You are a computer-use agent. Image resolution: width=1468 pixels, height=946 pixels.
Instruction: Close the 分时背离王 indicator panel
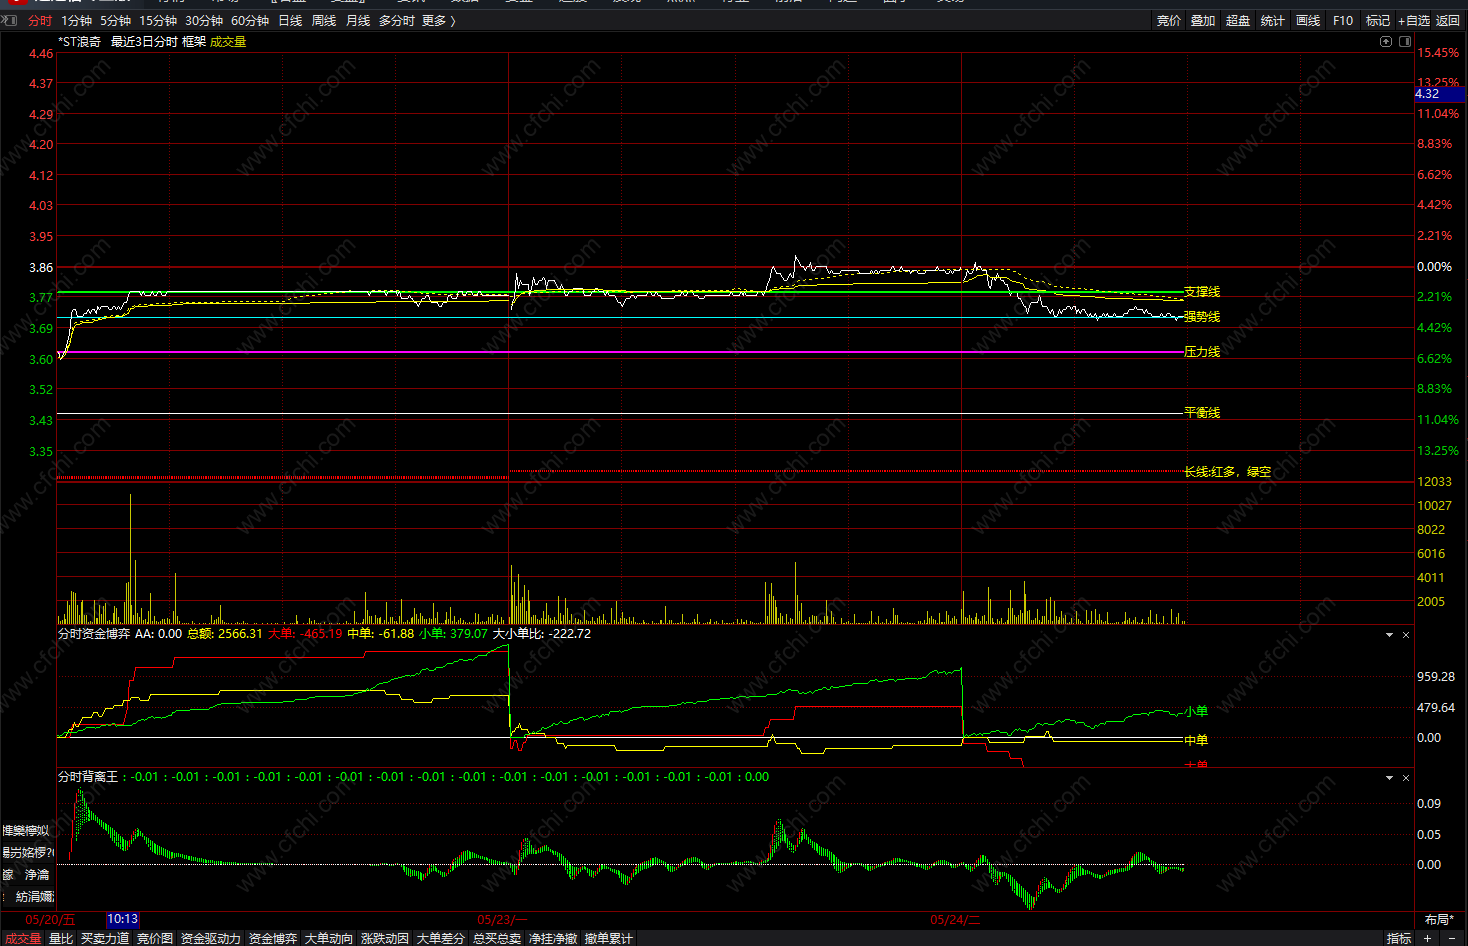[x=1406, y=778]
